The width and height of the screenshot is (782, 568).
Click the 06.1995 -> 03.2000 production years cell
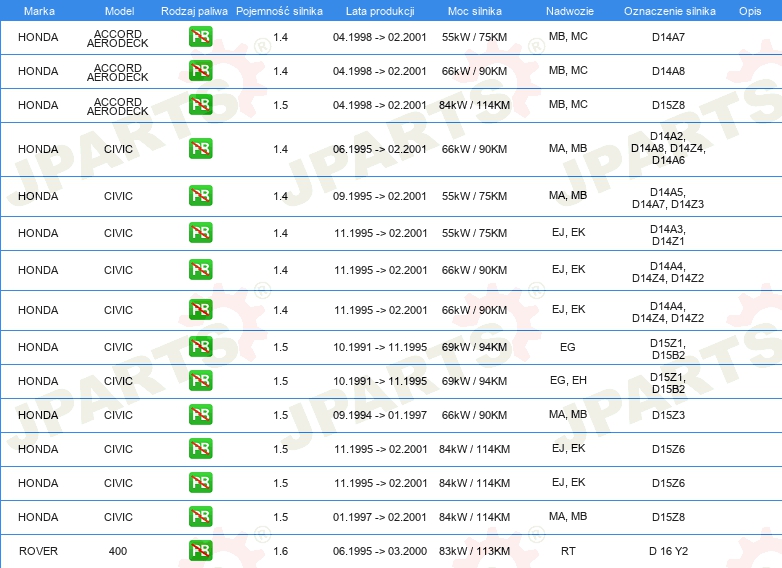point(380,551)
